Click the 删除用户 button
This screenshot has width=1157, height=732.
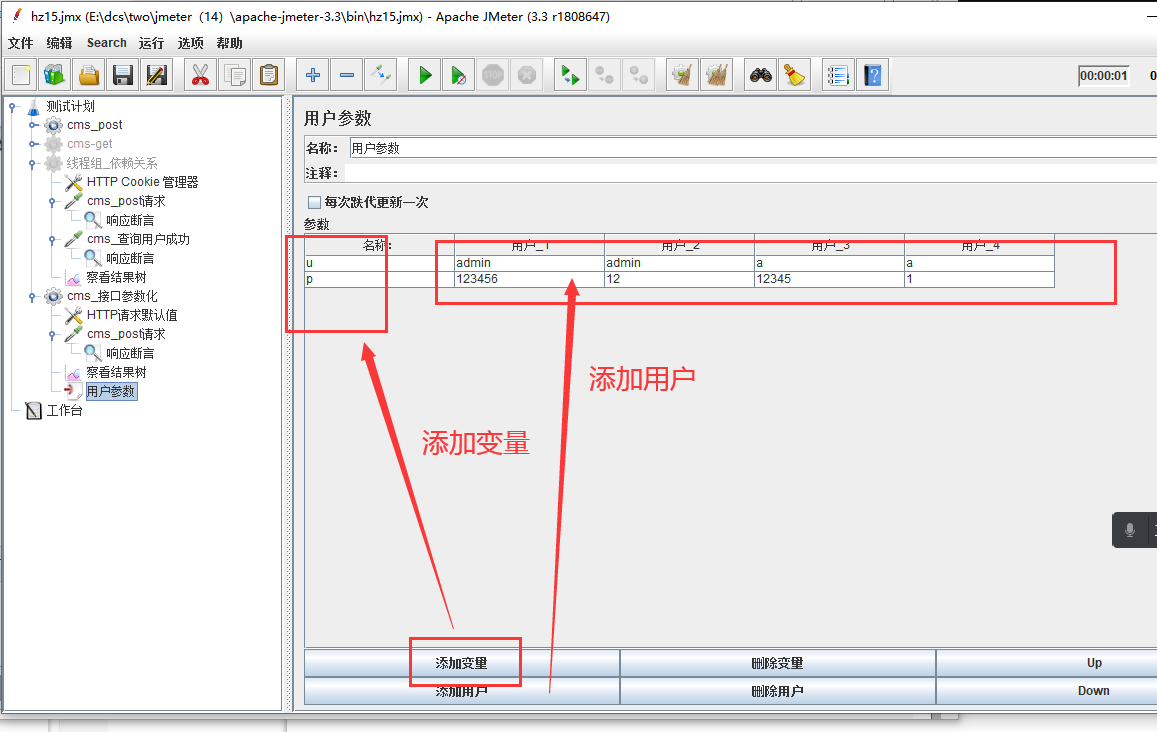778,691
